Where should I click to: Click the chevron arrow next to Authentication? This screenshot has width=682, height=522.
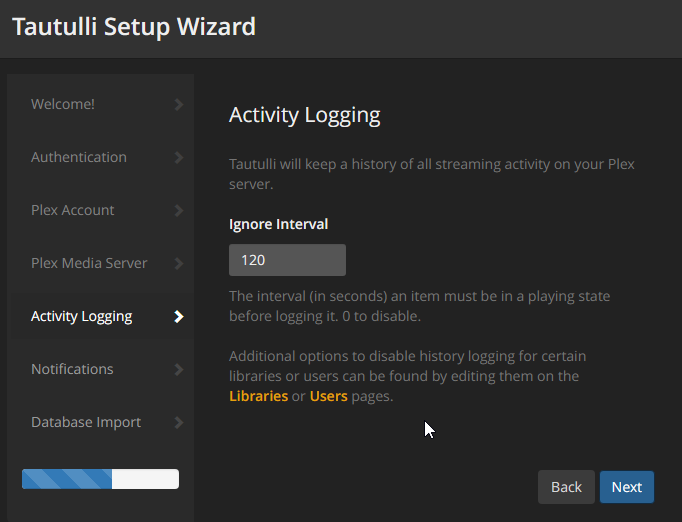[x=179, y=157]
